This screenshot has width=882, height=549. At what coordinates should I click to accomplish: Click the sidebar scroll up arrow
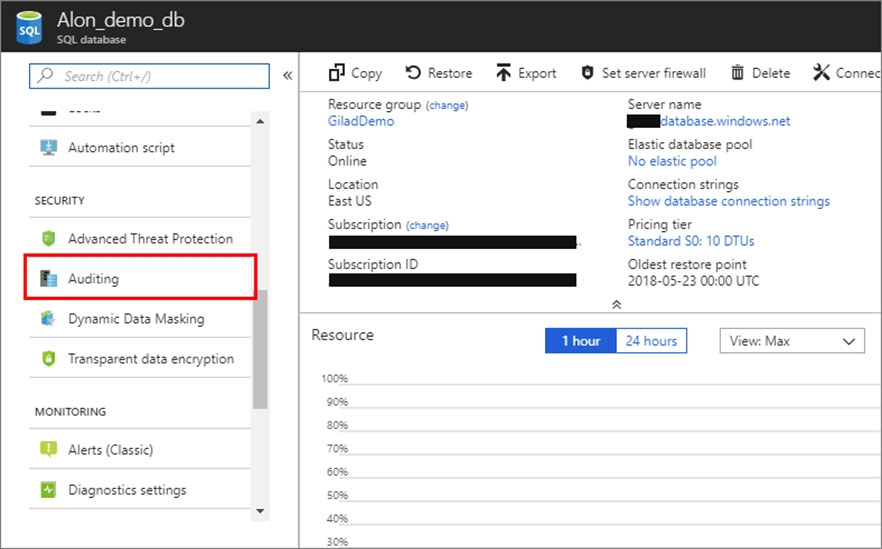pyautogui.click(x=260, y=121)
